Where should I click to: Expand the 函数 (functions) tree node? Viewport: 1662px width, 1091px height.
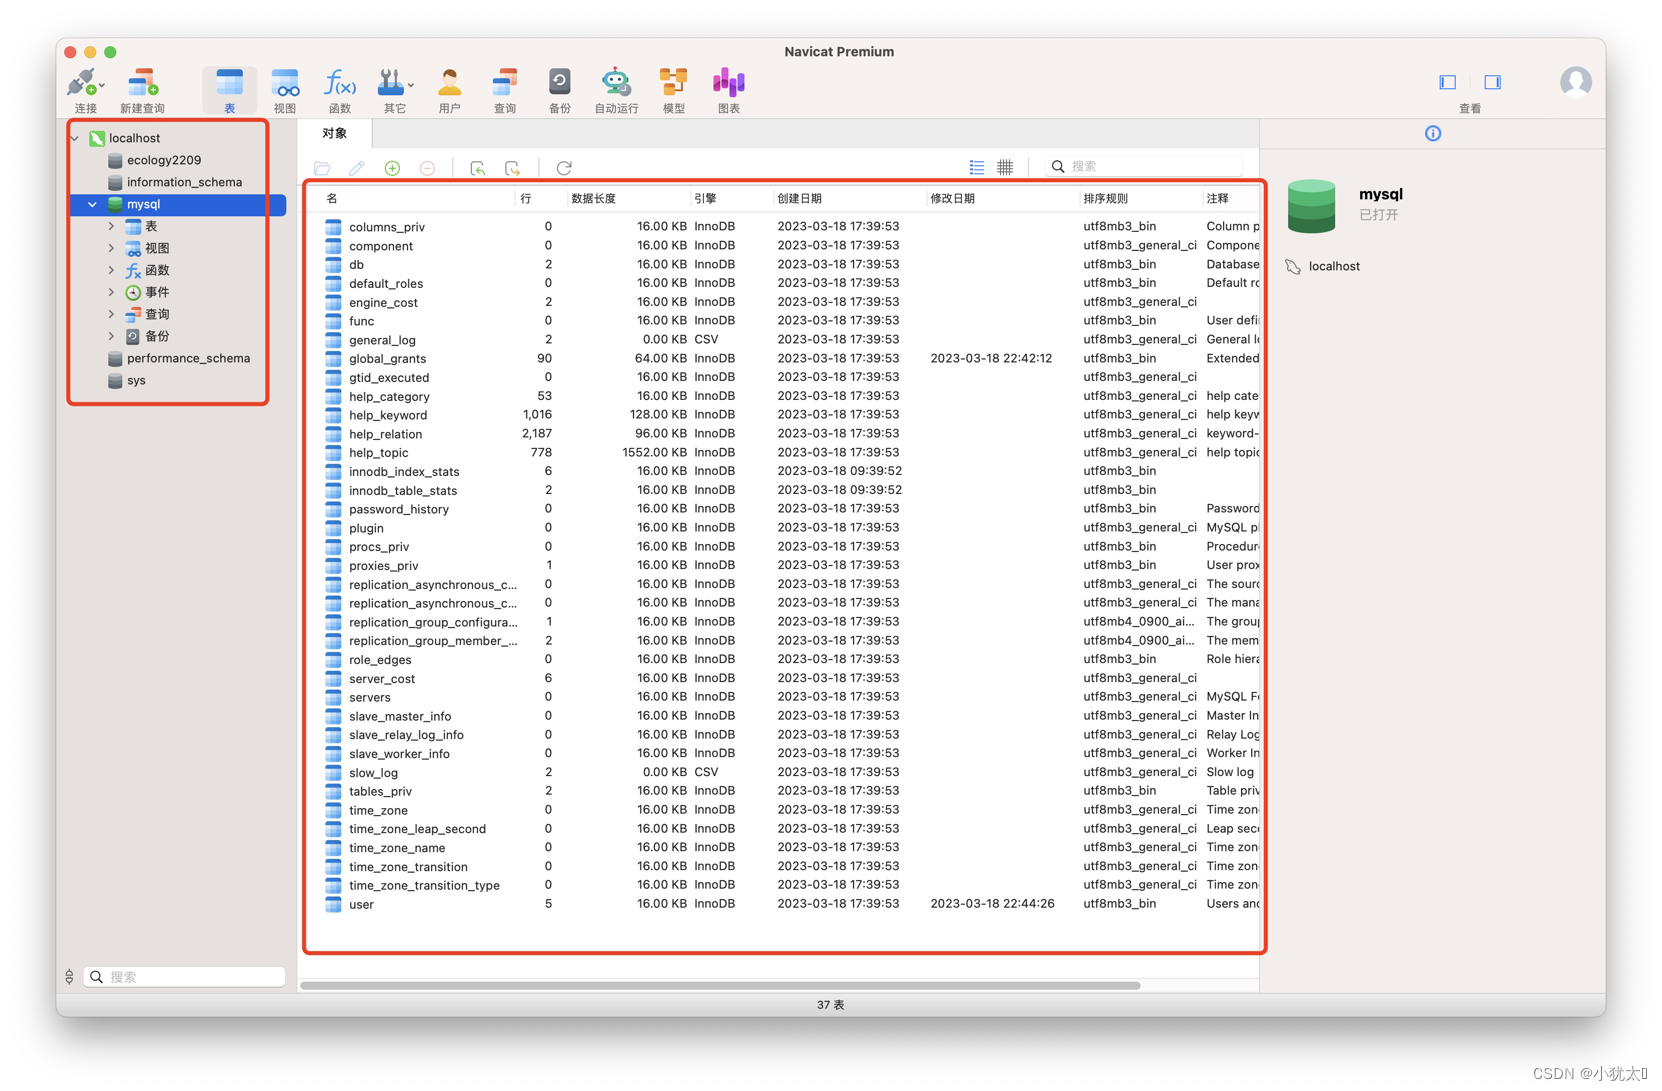(x=111, y=270)
